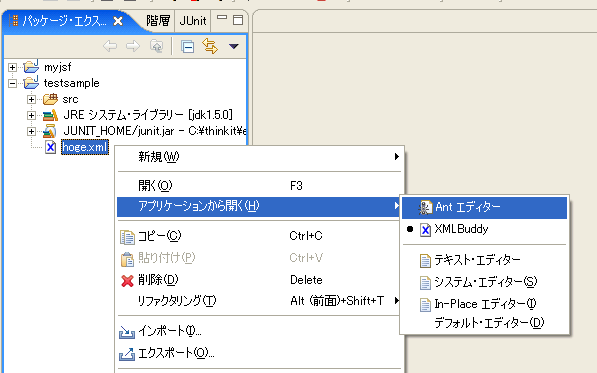Click the hoge.xml file icon
597x373 pixels.
(51, 147)
